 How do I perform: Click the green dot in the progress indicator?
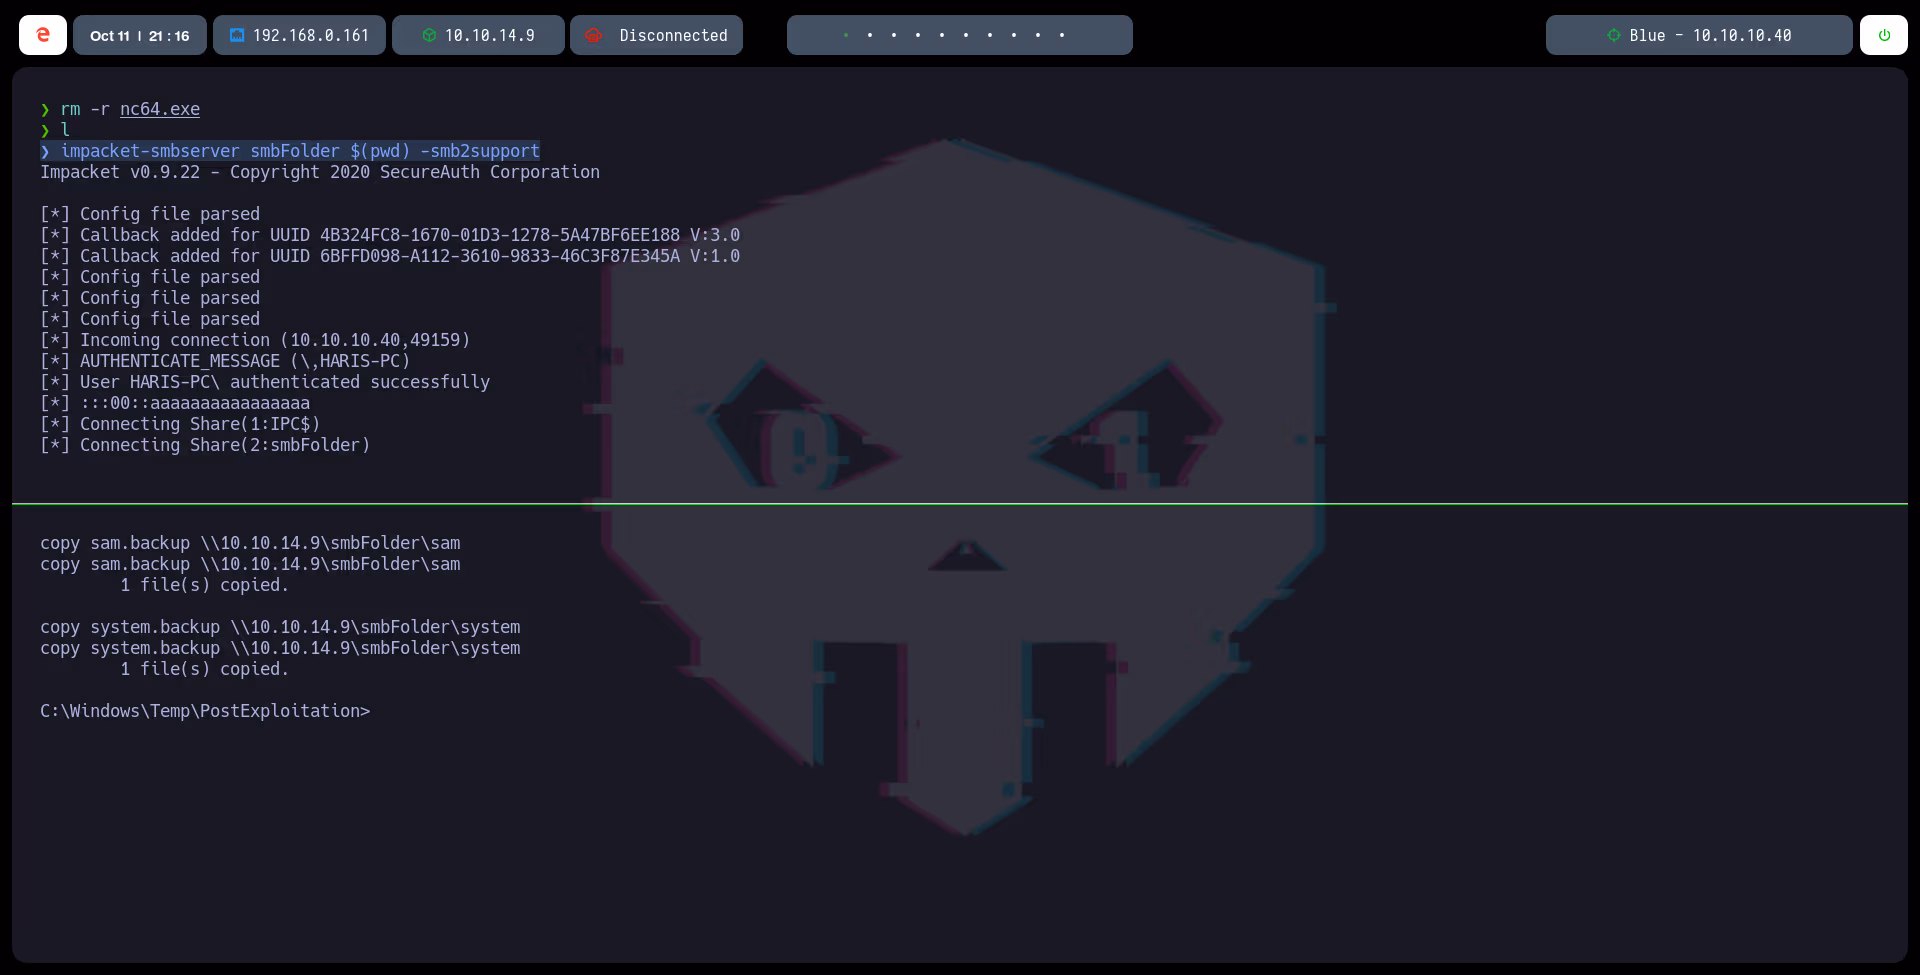(846, 35)
